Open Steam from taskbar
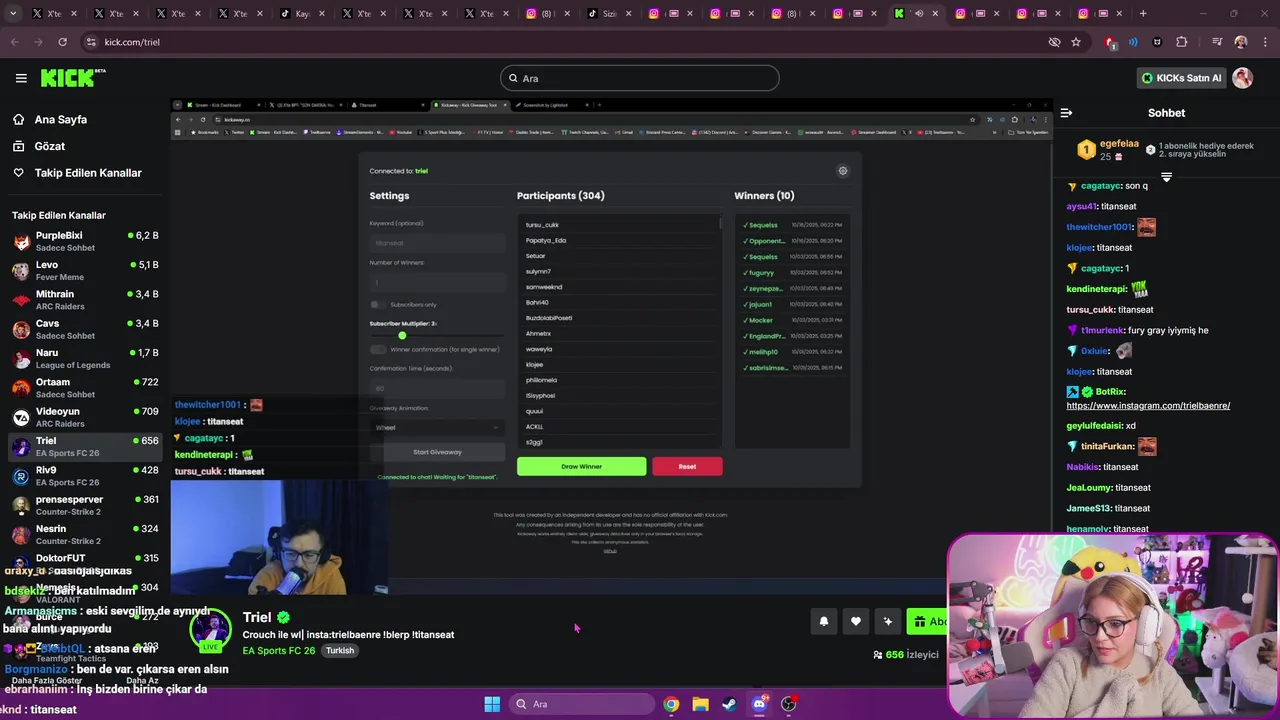Viewport: 1280px width, 720px height. pyautogui.click(x=730, y=704)
